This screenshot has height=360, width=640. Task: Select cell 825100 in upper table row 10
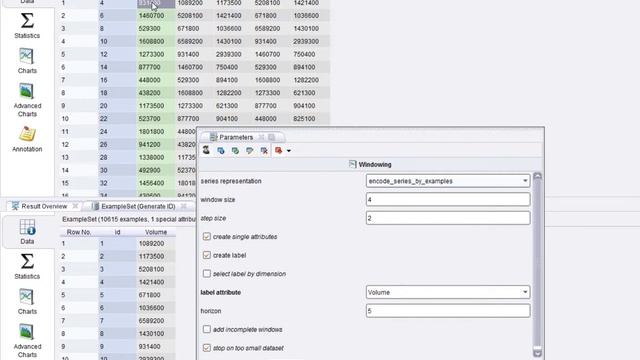click(311, 119)
